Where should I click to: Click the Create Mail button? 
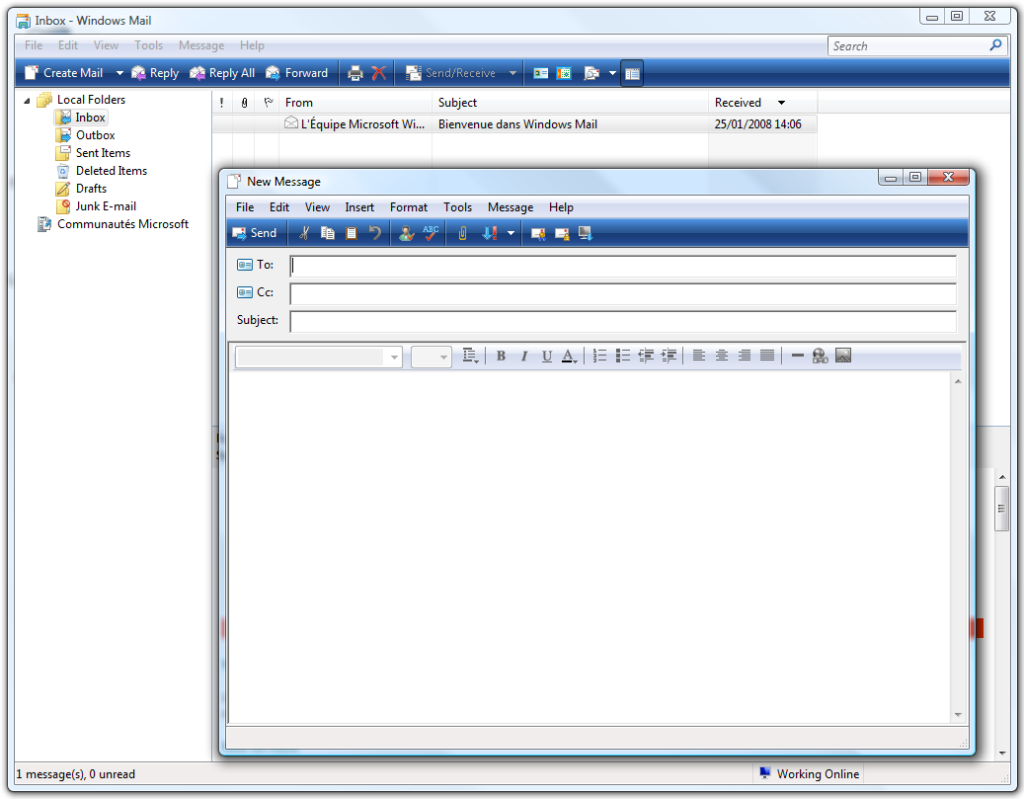pos(65,73)
